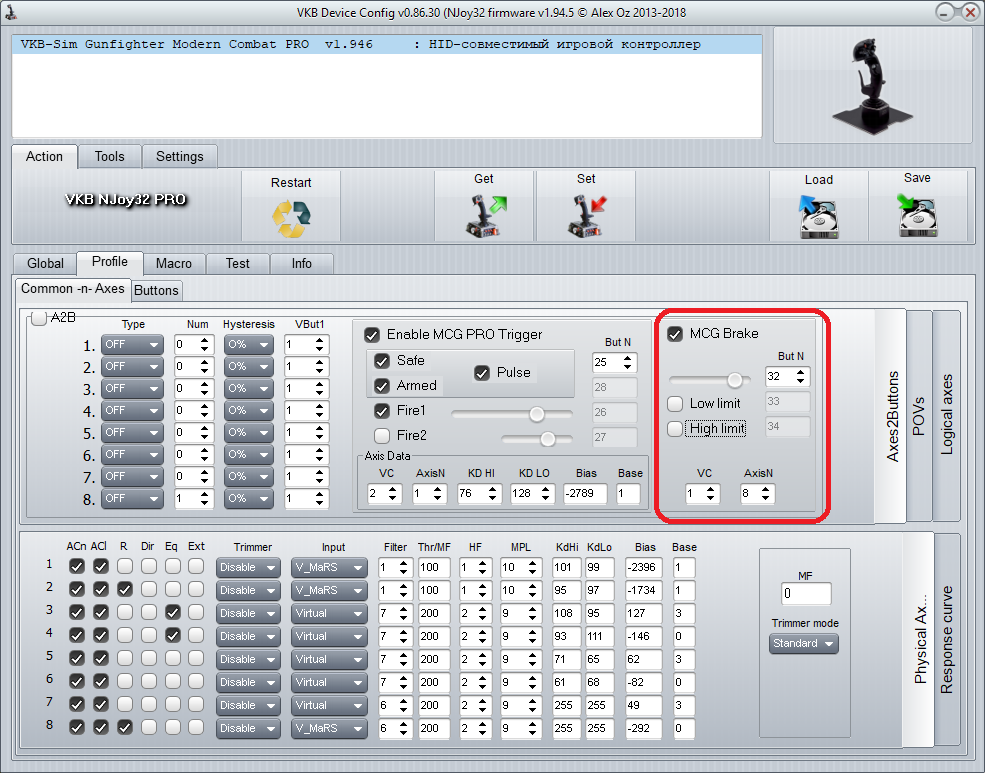Click the Get joystick icon
This screenshot has height=773, width=985.
click(485, 215)
